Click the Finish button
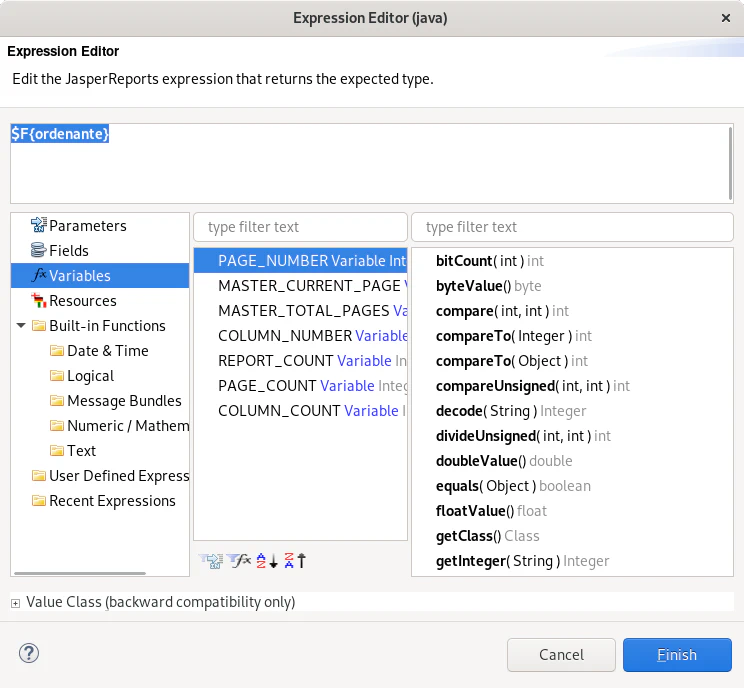Screen dimensions: 744x688 (x=677, y=655)
